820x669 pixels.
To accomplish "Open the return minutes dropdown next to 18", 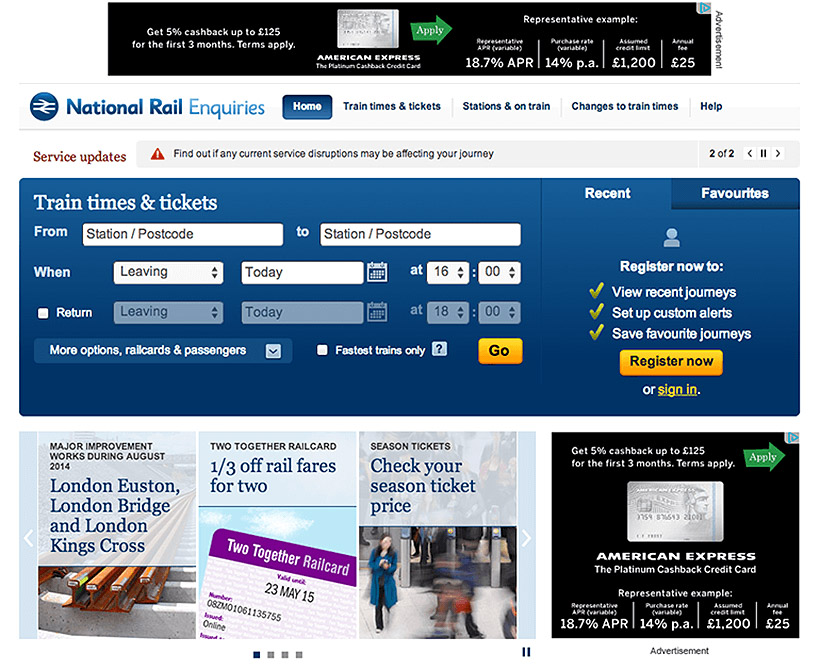I will click(499, 312).
